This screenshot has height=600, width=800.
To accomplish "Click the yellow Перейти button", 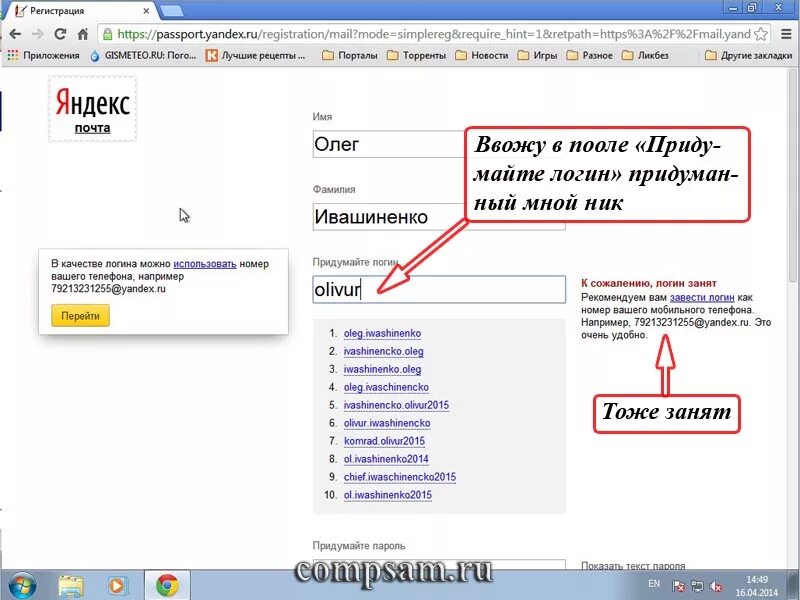I will click(x=80, y=316).
